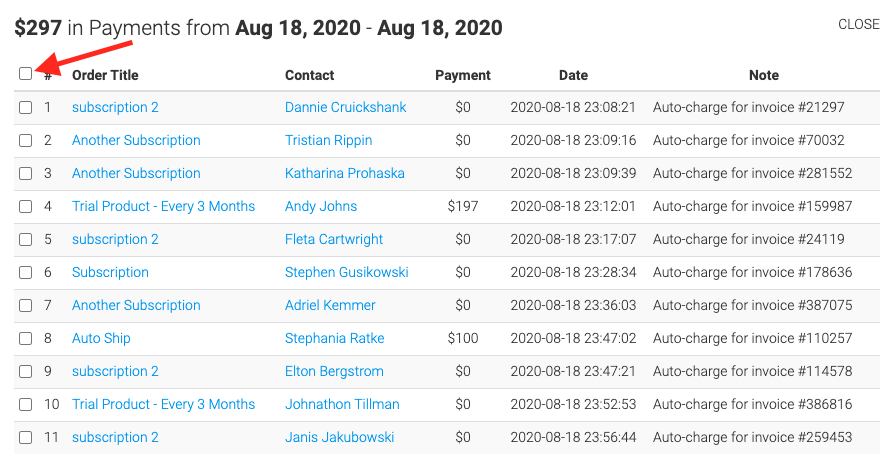
Task: Open contact Dannie Cruickshank
Action: click(x=346, y=107)
